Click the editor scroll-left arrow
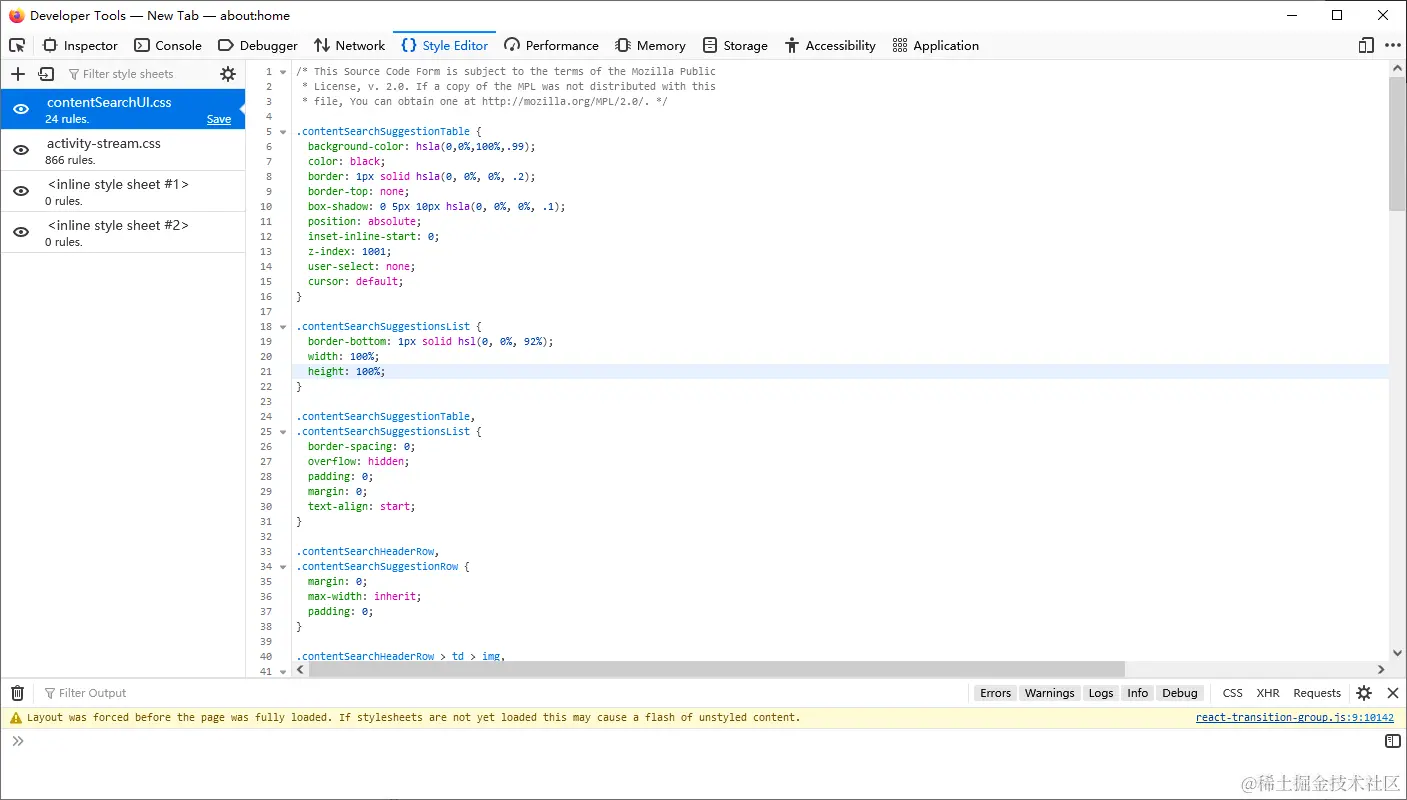1407x800 pixels. (302, 669)
